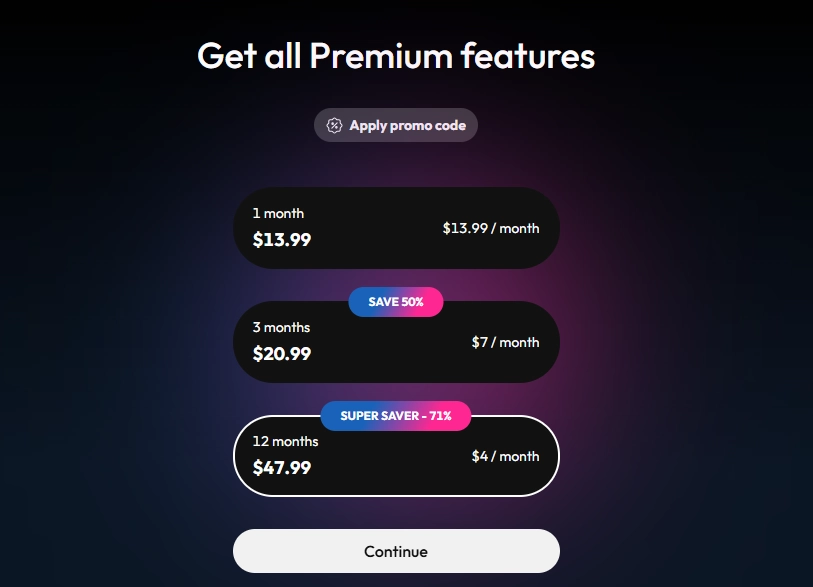Click the 3 months plan duration label
The image size is (813, 587).
tap(280, 327)
